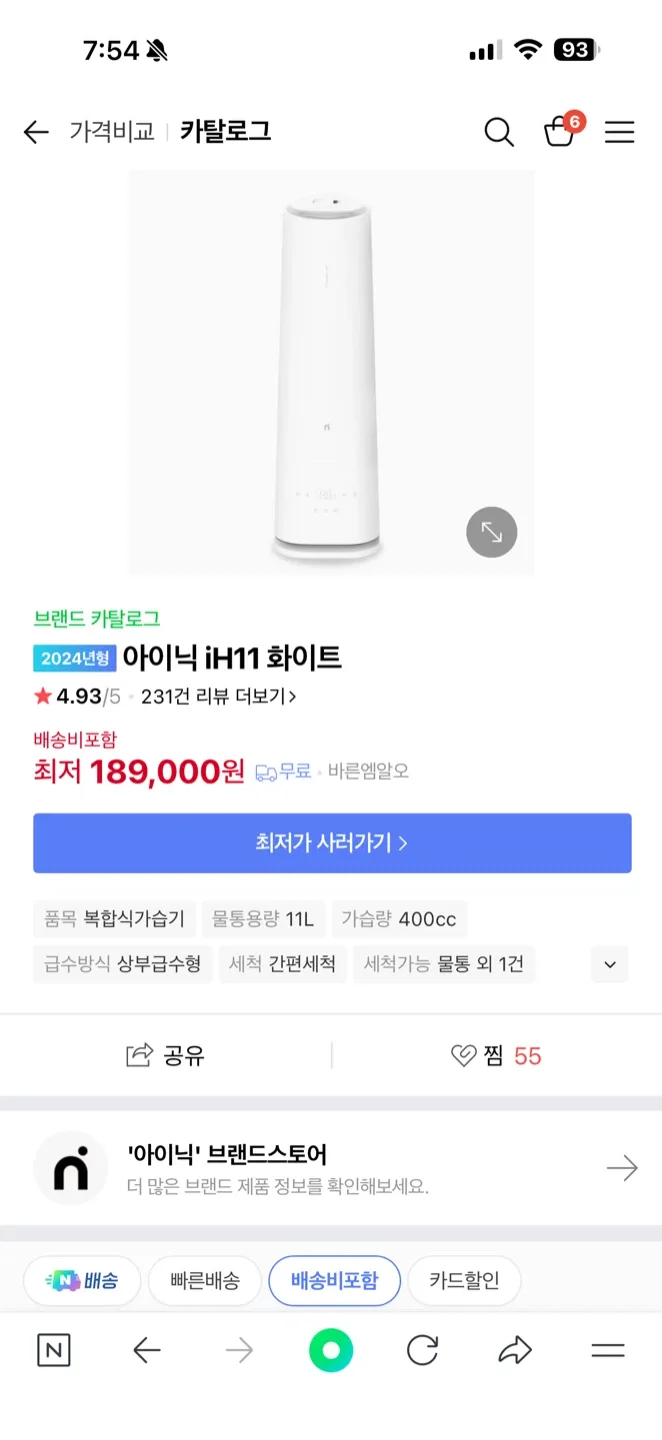662x1440 pixels.
Task: Open 231건 리뷰 더보기 reviews link
Action: pyautogui.click(x=218, y=696)
